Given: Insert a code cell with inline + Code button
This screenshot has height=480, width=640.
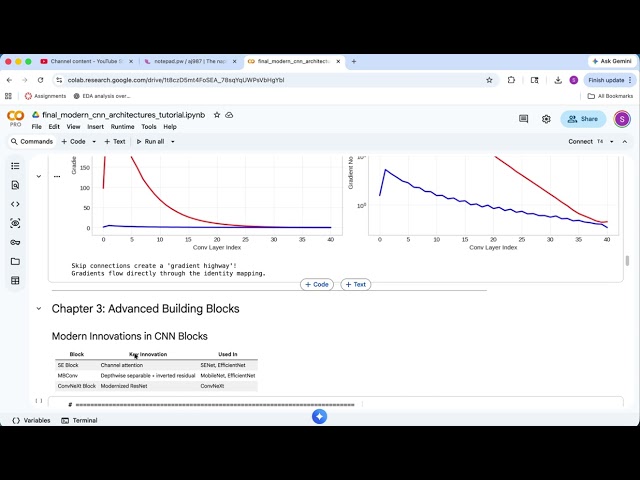Looking at the screenshot, I should tap(317, 284).
